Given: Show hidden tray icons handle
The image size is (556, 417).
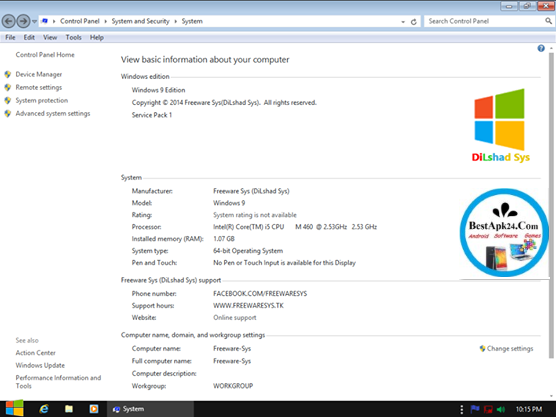Looking at the screenshot, I should point(461,409).
